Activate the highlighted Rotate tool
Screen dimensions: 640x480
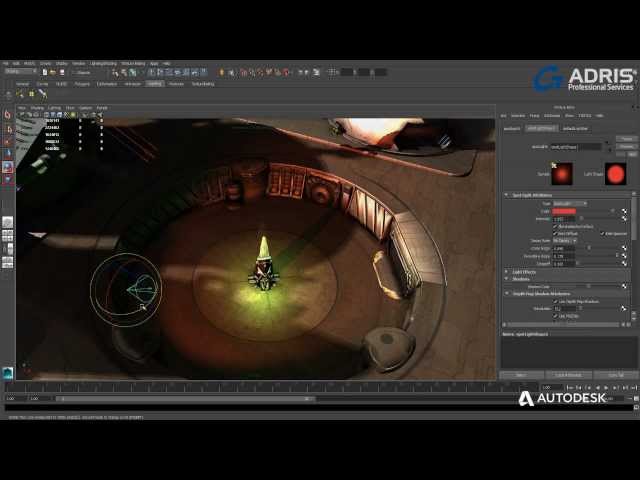coord(8,167)
